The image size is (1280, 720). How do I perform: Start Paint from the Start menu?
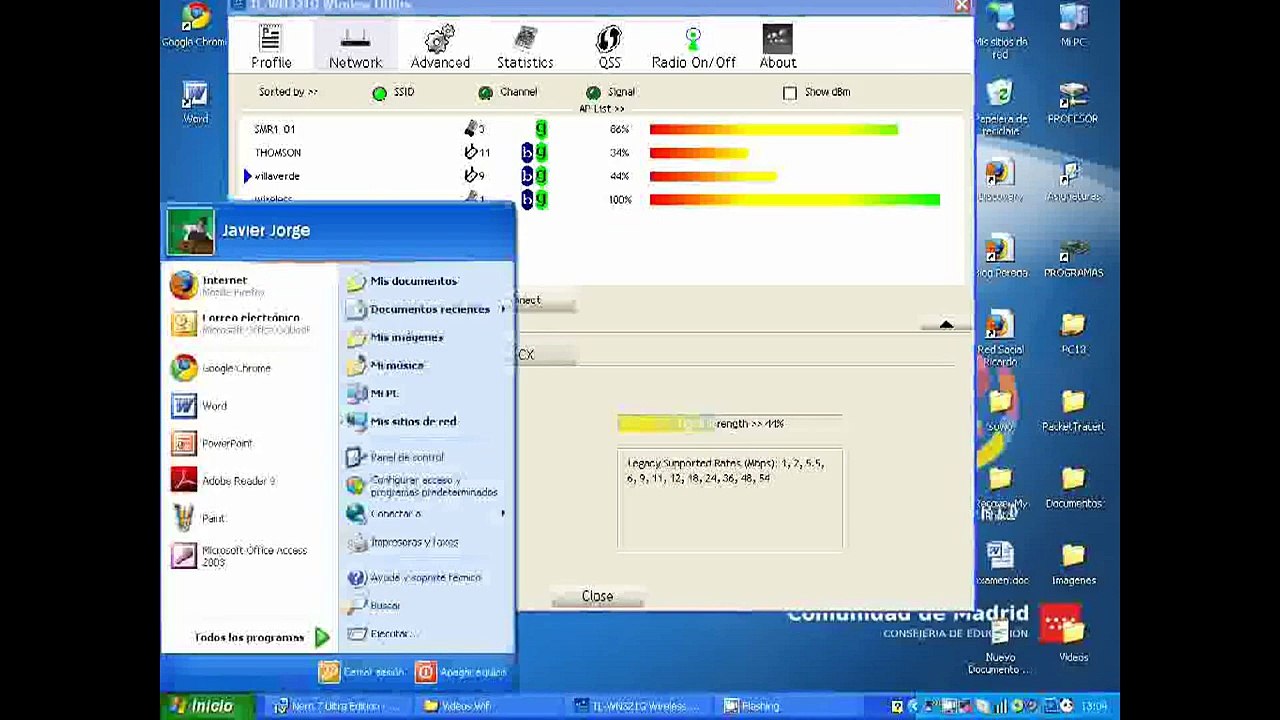click(250, 518)
